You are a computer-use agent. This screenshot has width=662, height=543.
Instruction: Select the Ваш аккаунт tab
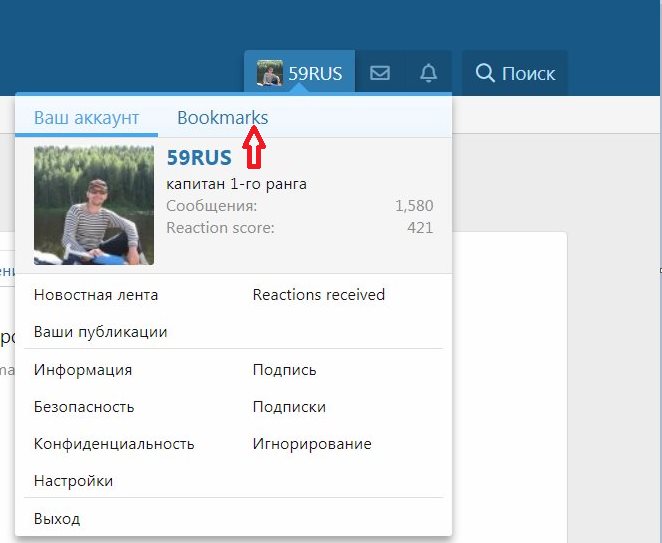pos(86,118)
